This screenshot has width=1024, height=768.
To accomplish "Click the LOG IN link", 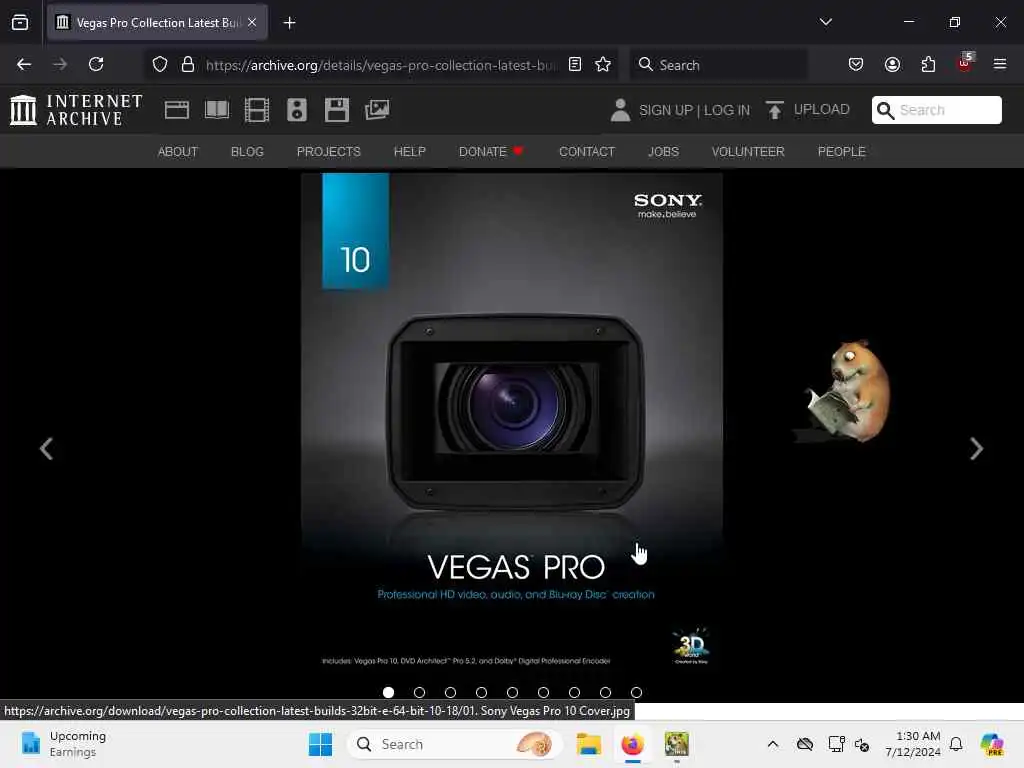I will coord(727,110).
